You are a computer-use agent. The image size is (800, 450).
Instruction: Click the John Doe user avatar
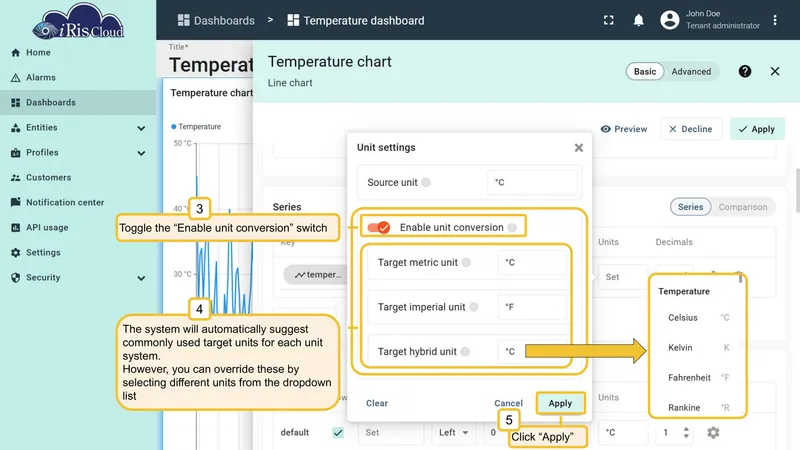[x=669, y=20]
